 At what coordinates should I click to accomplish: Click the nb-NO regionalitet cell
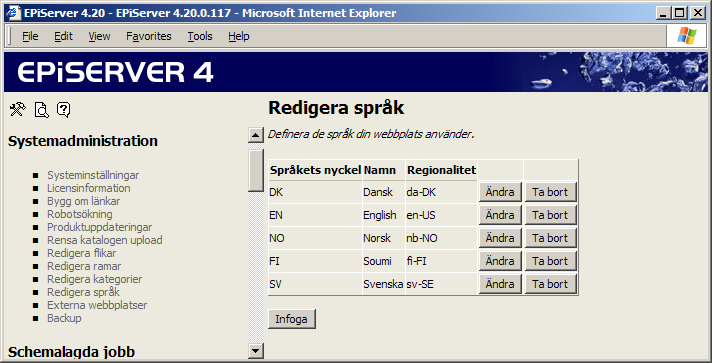[x=441, y=238]
